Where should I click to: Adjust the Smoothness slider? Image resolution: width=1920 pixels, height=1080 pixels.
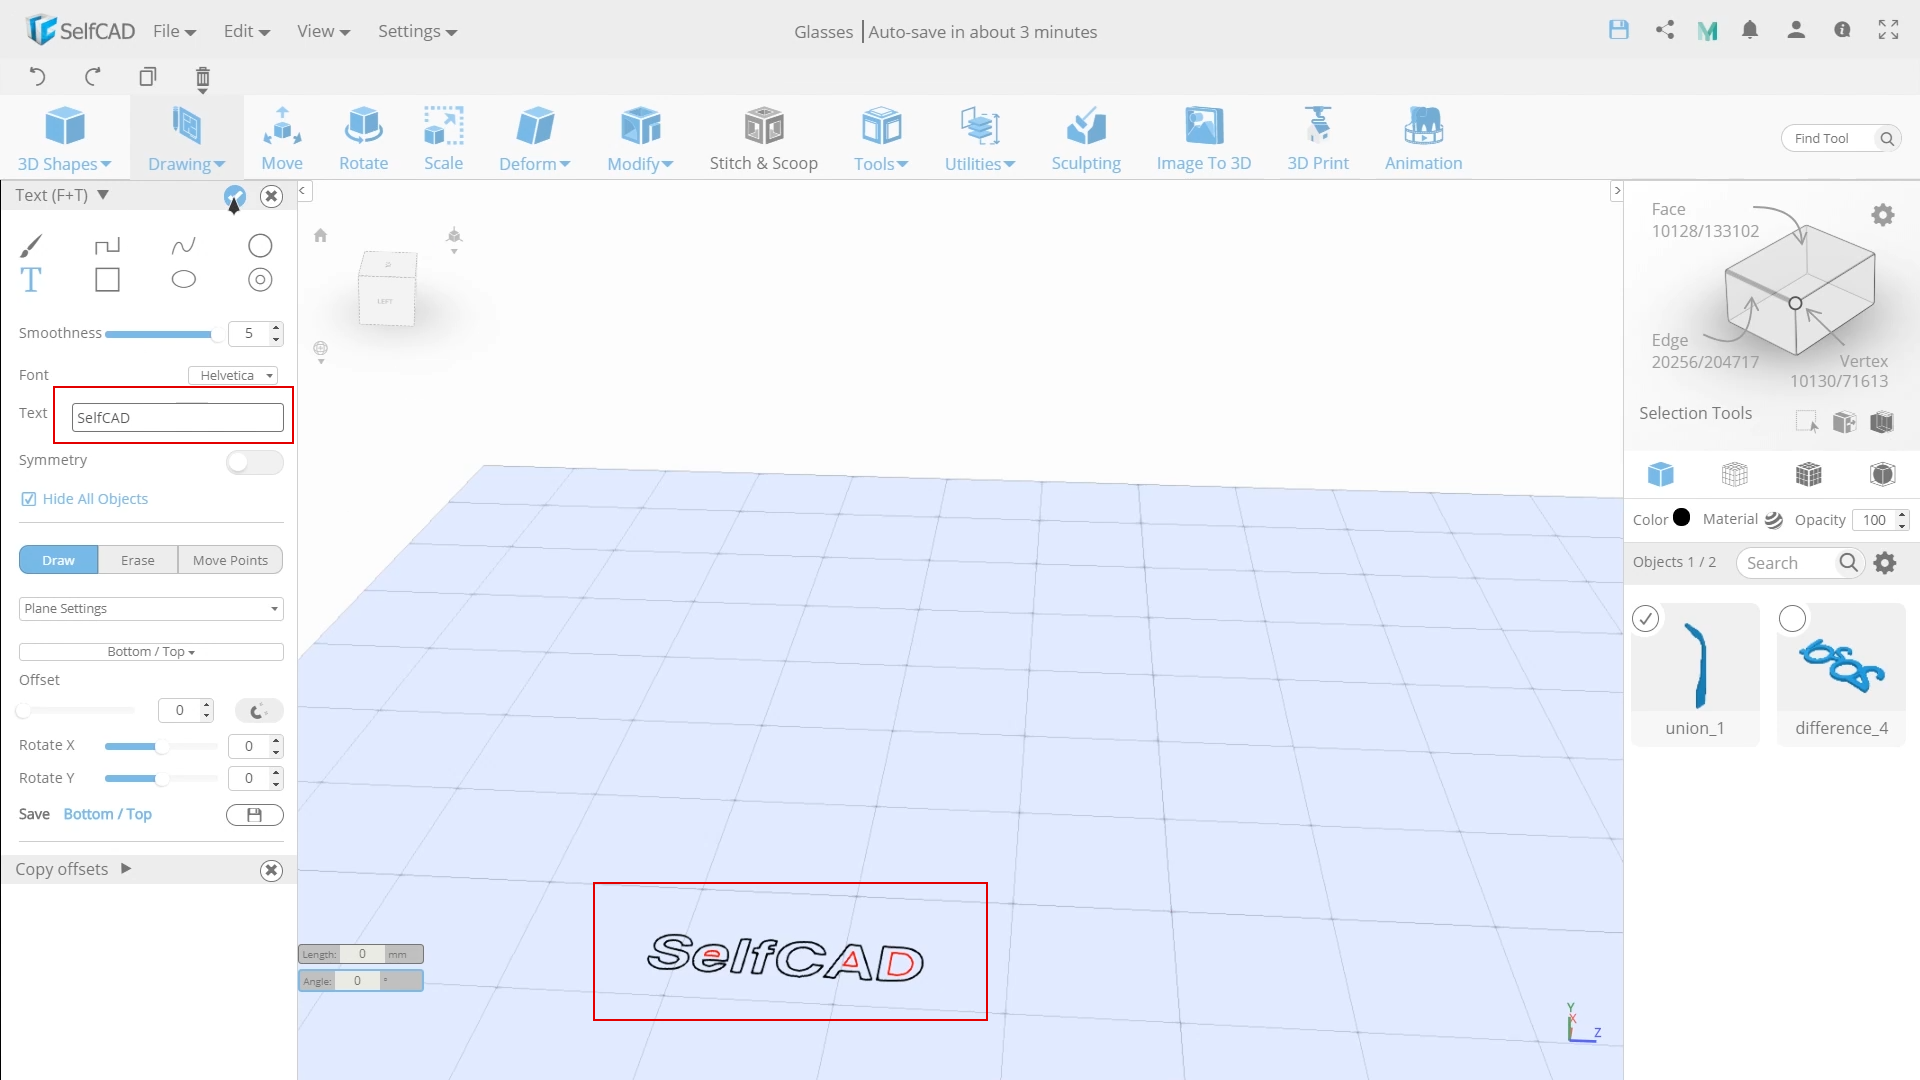tap(161, 334)
